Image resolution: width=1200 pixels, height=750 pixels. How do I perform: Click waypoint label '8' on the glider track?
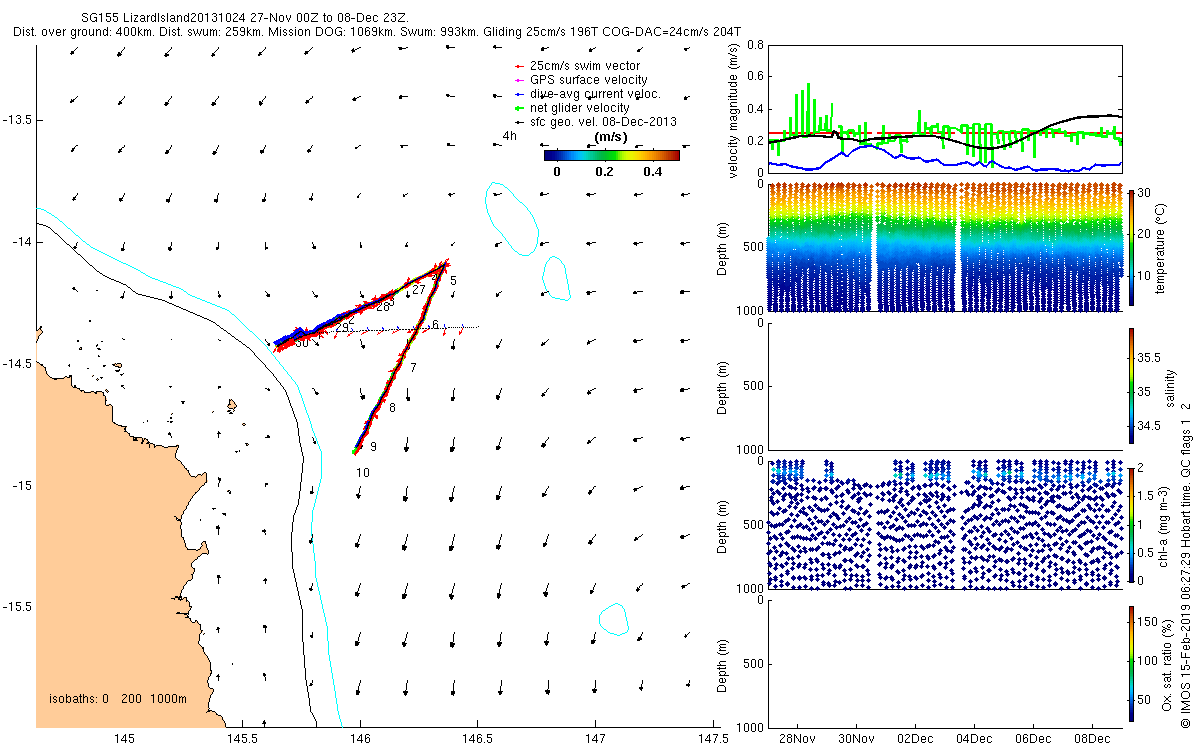(392, 407)
